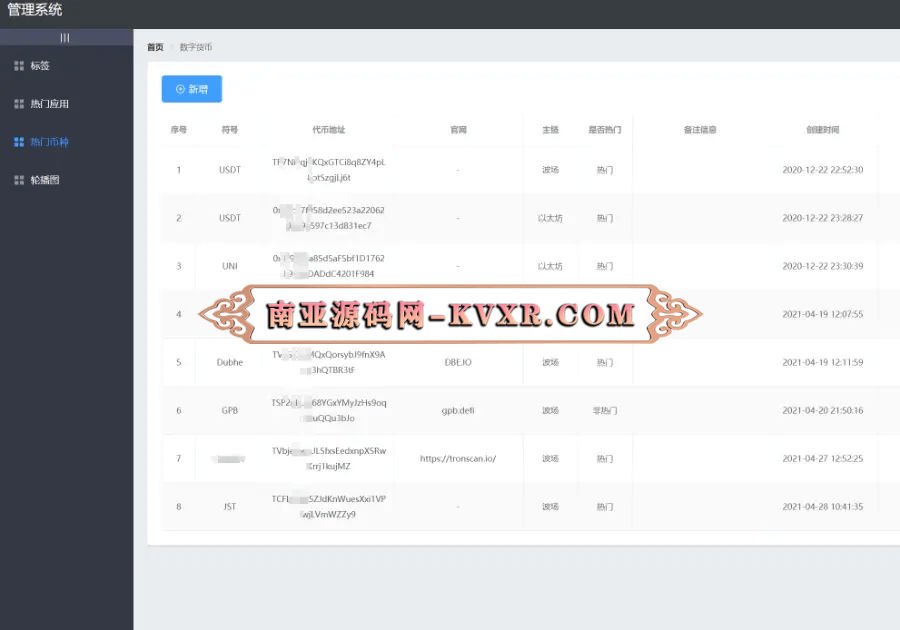The width and height of the screenshot is (900, 630).
Task: Click the JST symbol cell
Action: 230,507
